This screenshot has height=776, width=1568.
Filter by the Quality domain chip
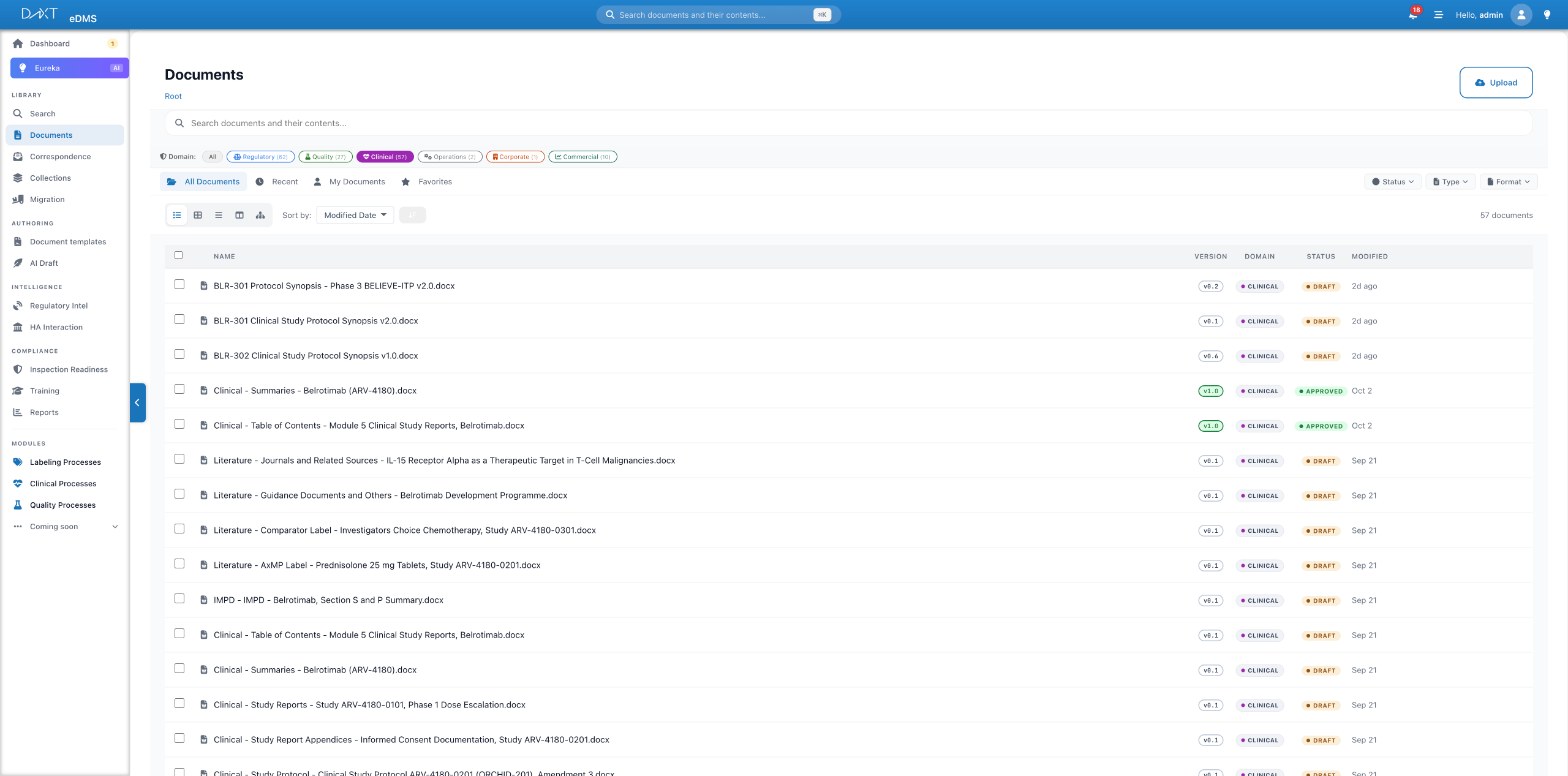325,157
